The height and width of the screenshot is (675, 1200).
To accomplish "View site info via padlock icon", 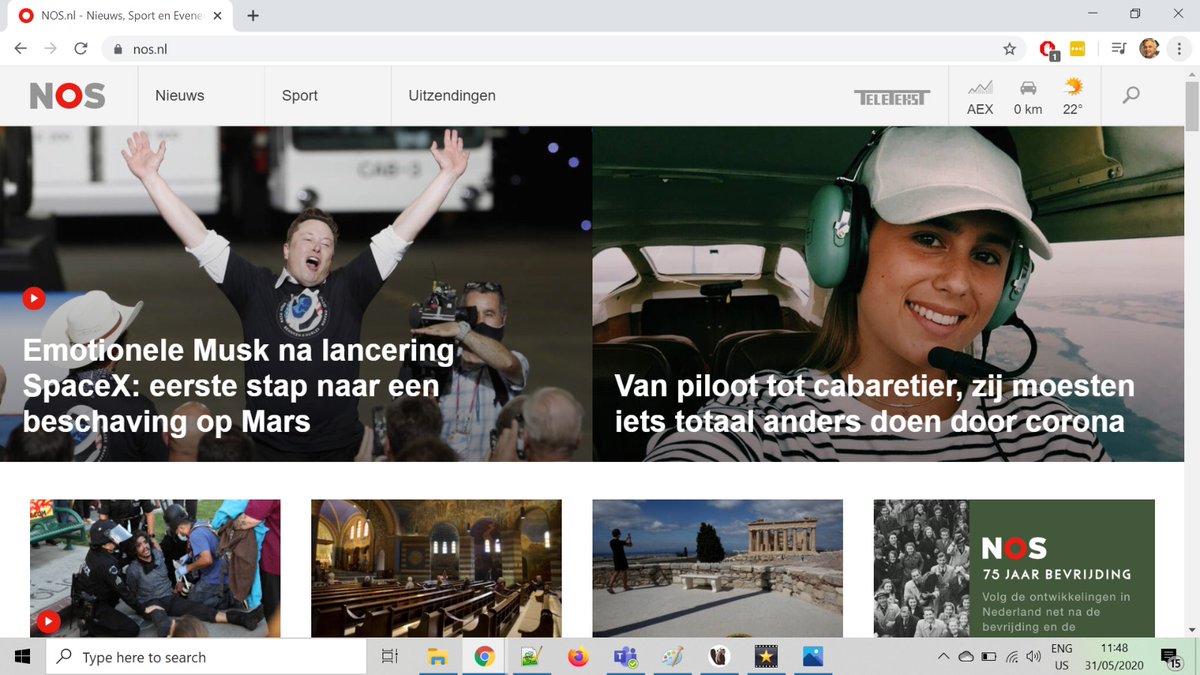I will click(118, 49).
